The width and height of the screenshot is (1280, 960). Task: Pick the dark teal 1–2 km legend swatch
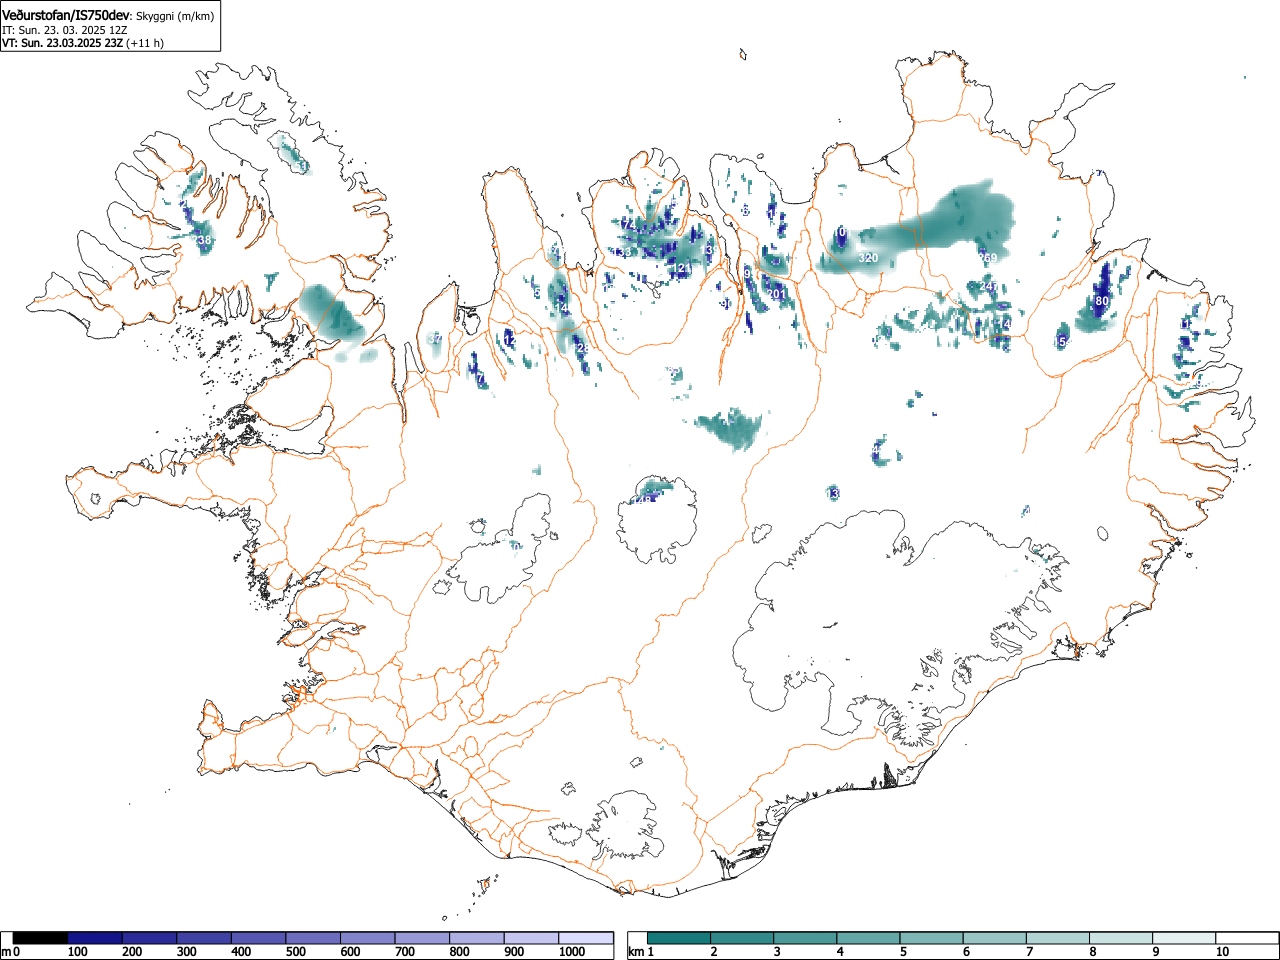tap(679, 938)
